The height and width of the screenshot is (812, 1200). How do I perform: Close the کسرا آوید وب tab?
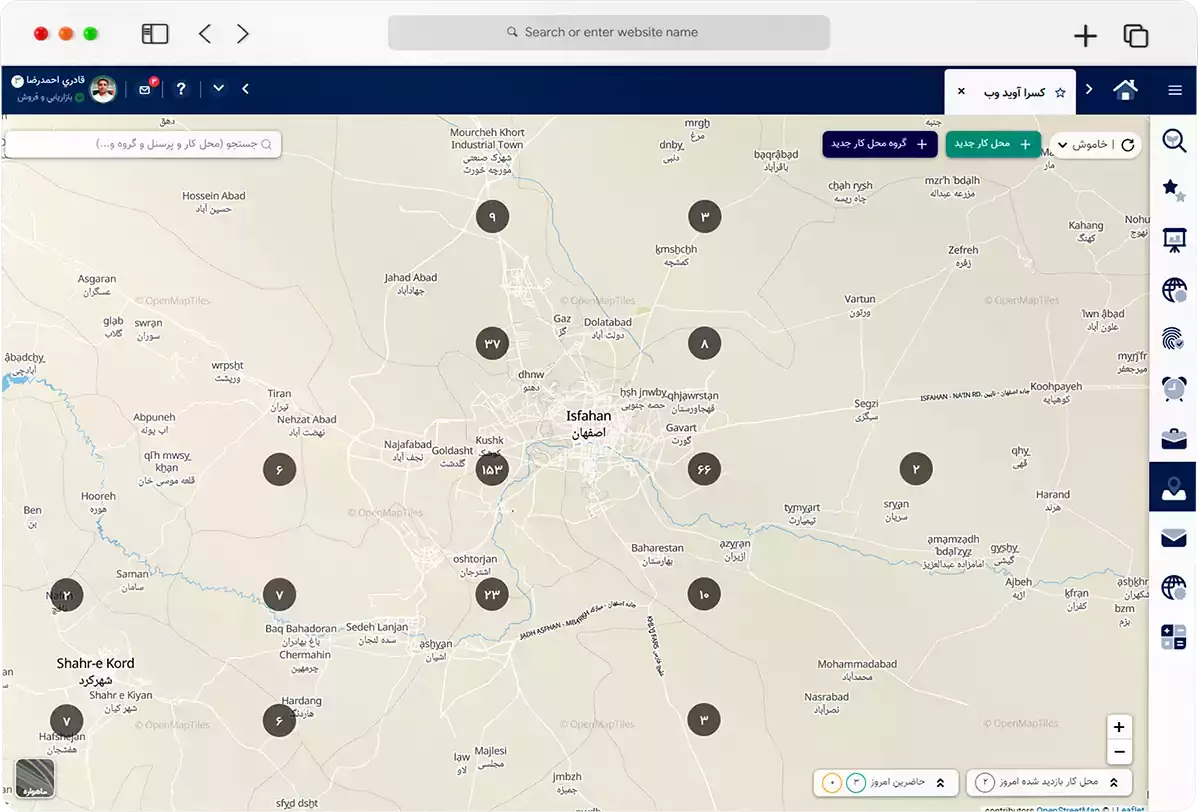[x=961, y=91]
